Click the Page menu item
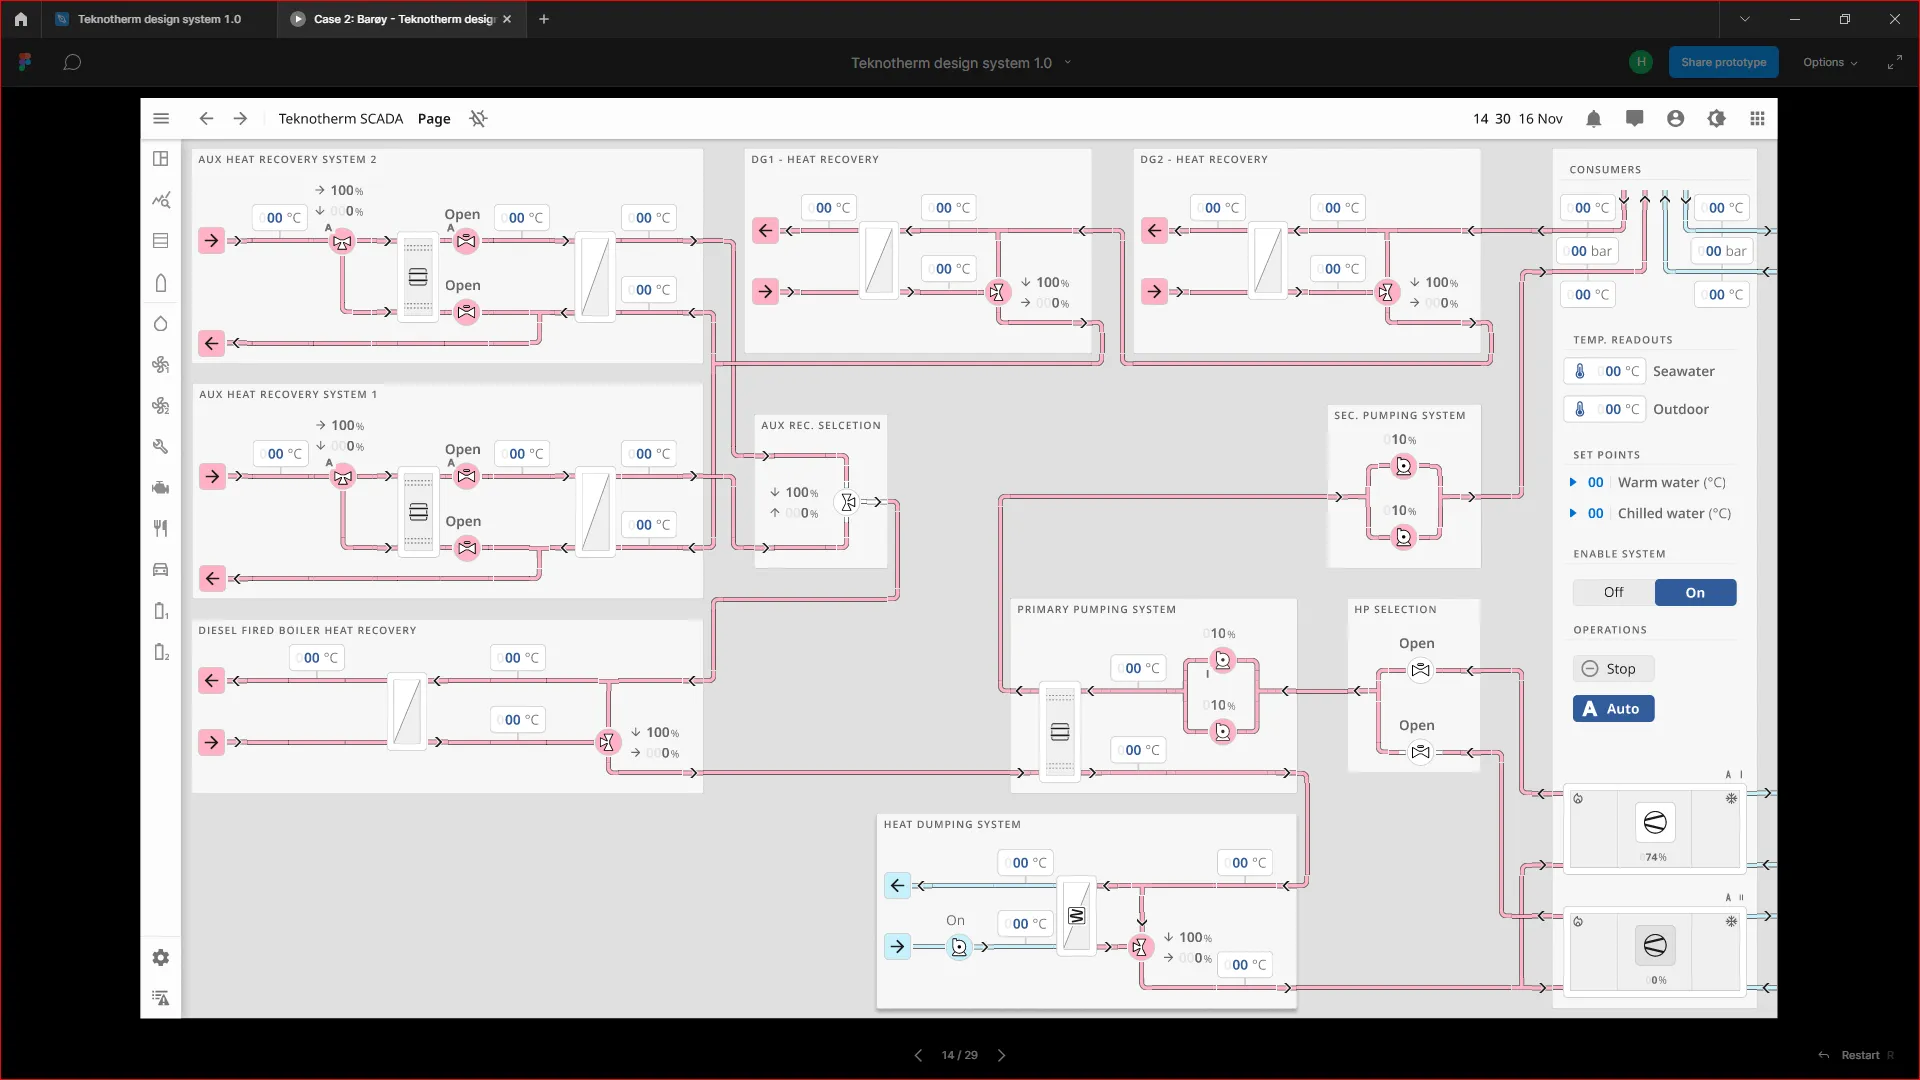 coord(433,118)
